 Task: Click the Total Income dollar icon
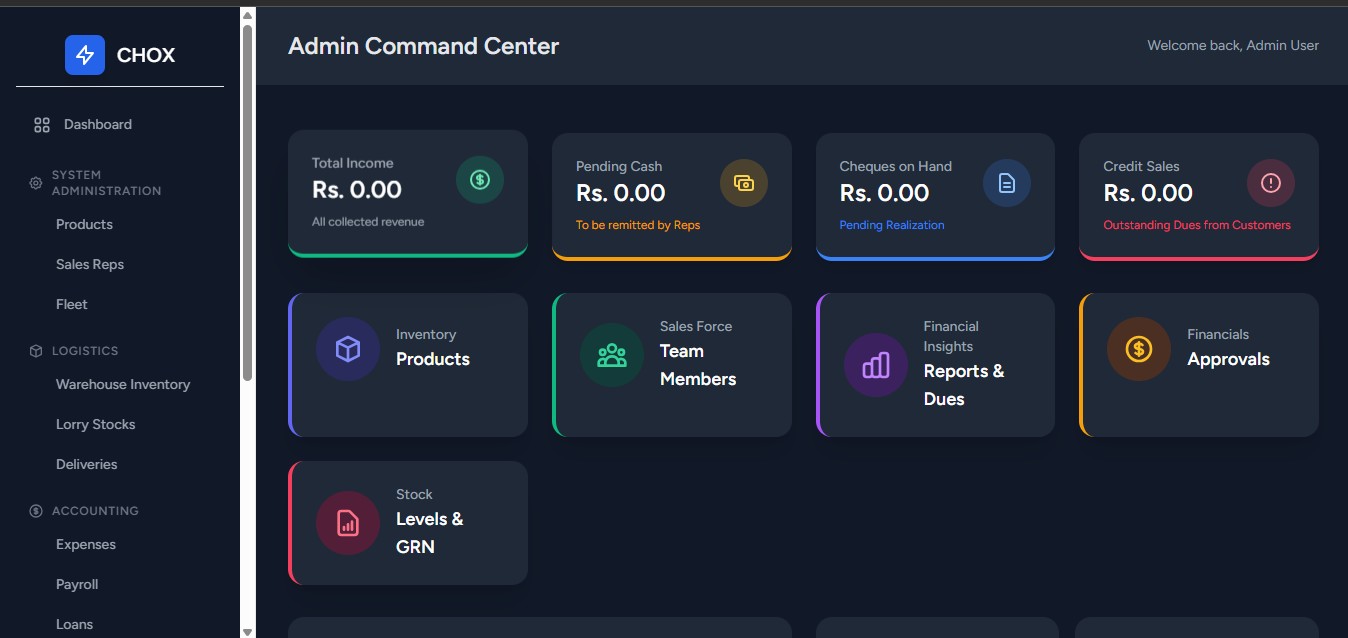tap(479, 179)
